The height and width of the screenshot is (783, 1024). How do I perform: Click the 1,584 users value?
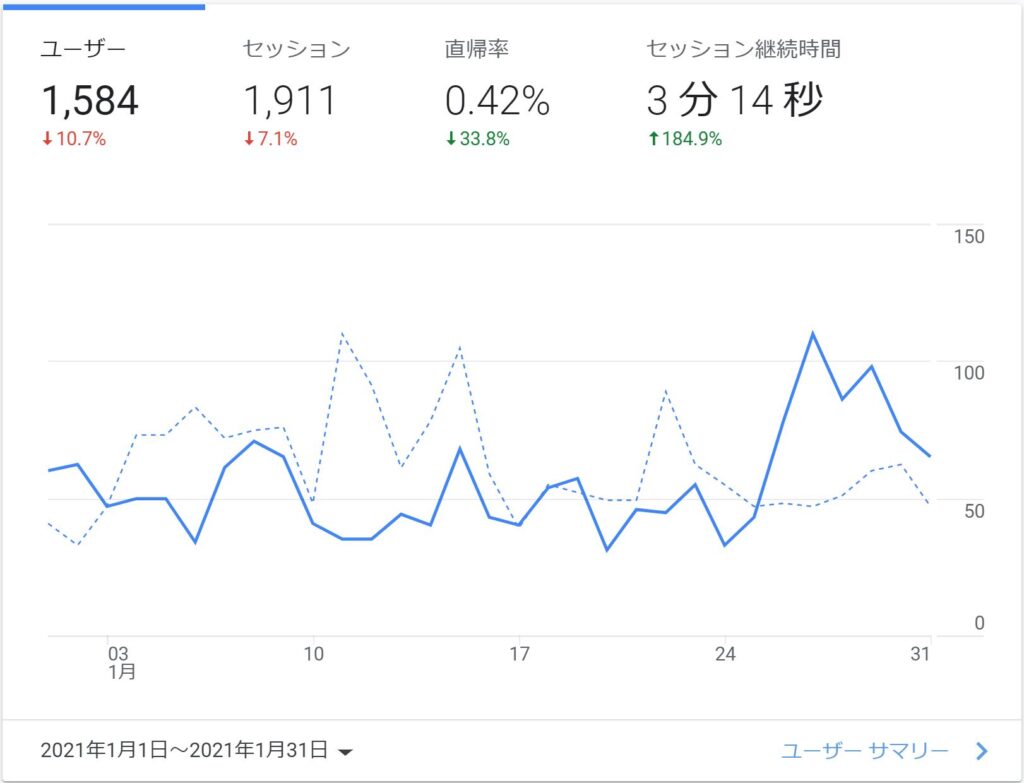click(90, 100)
